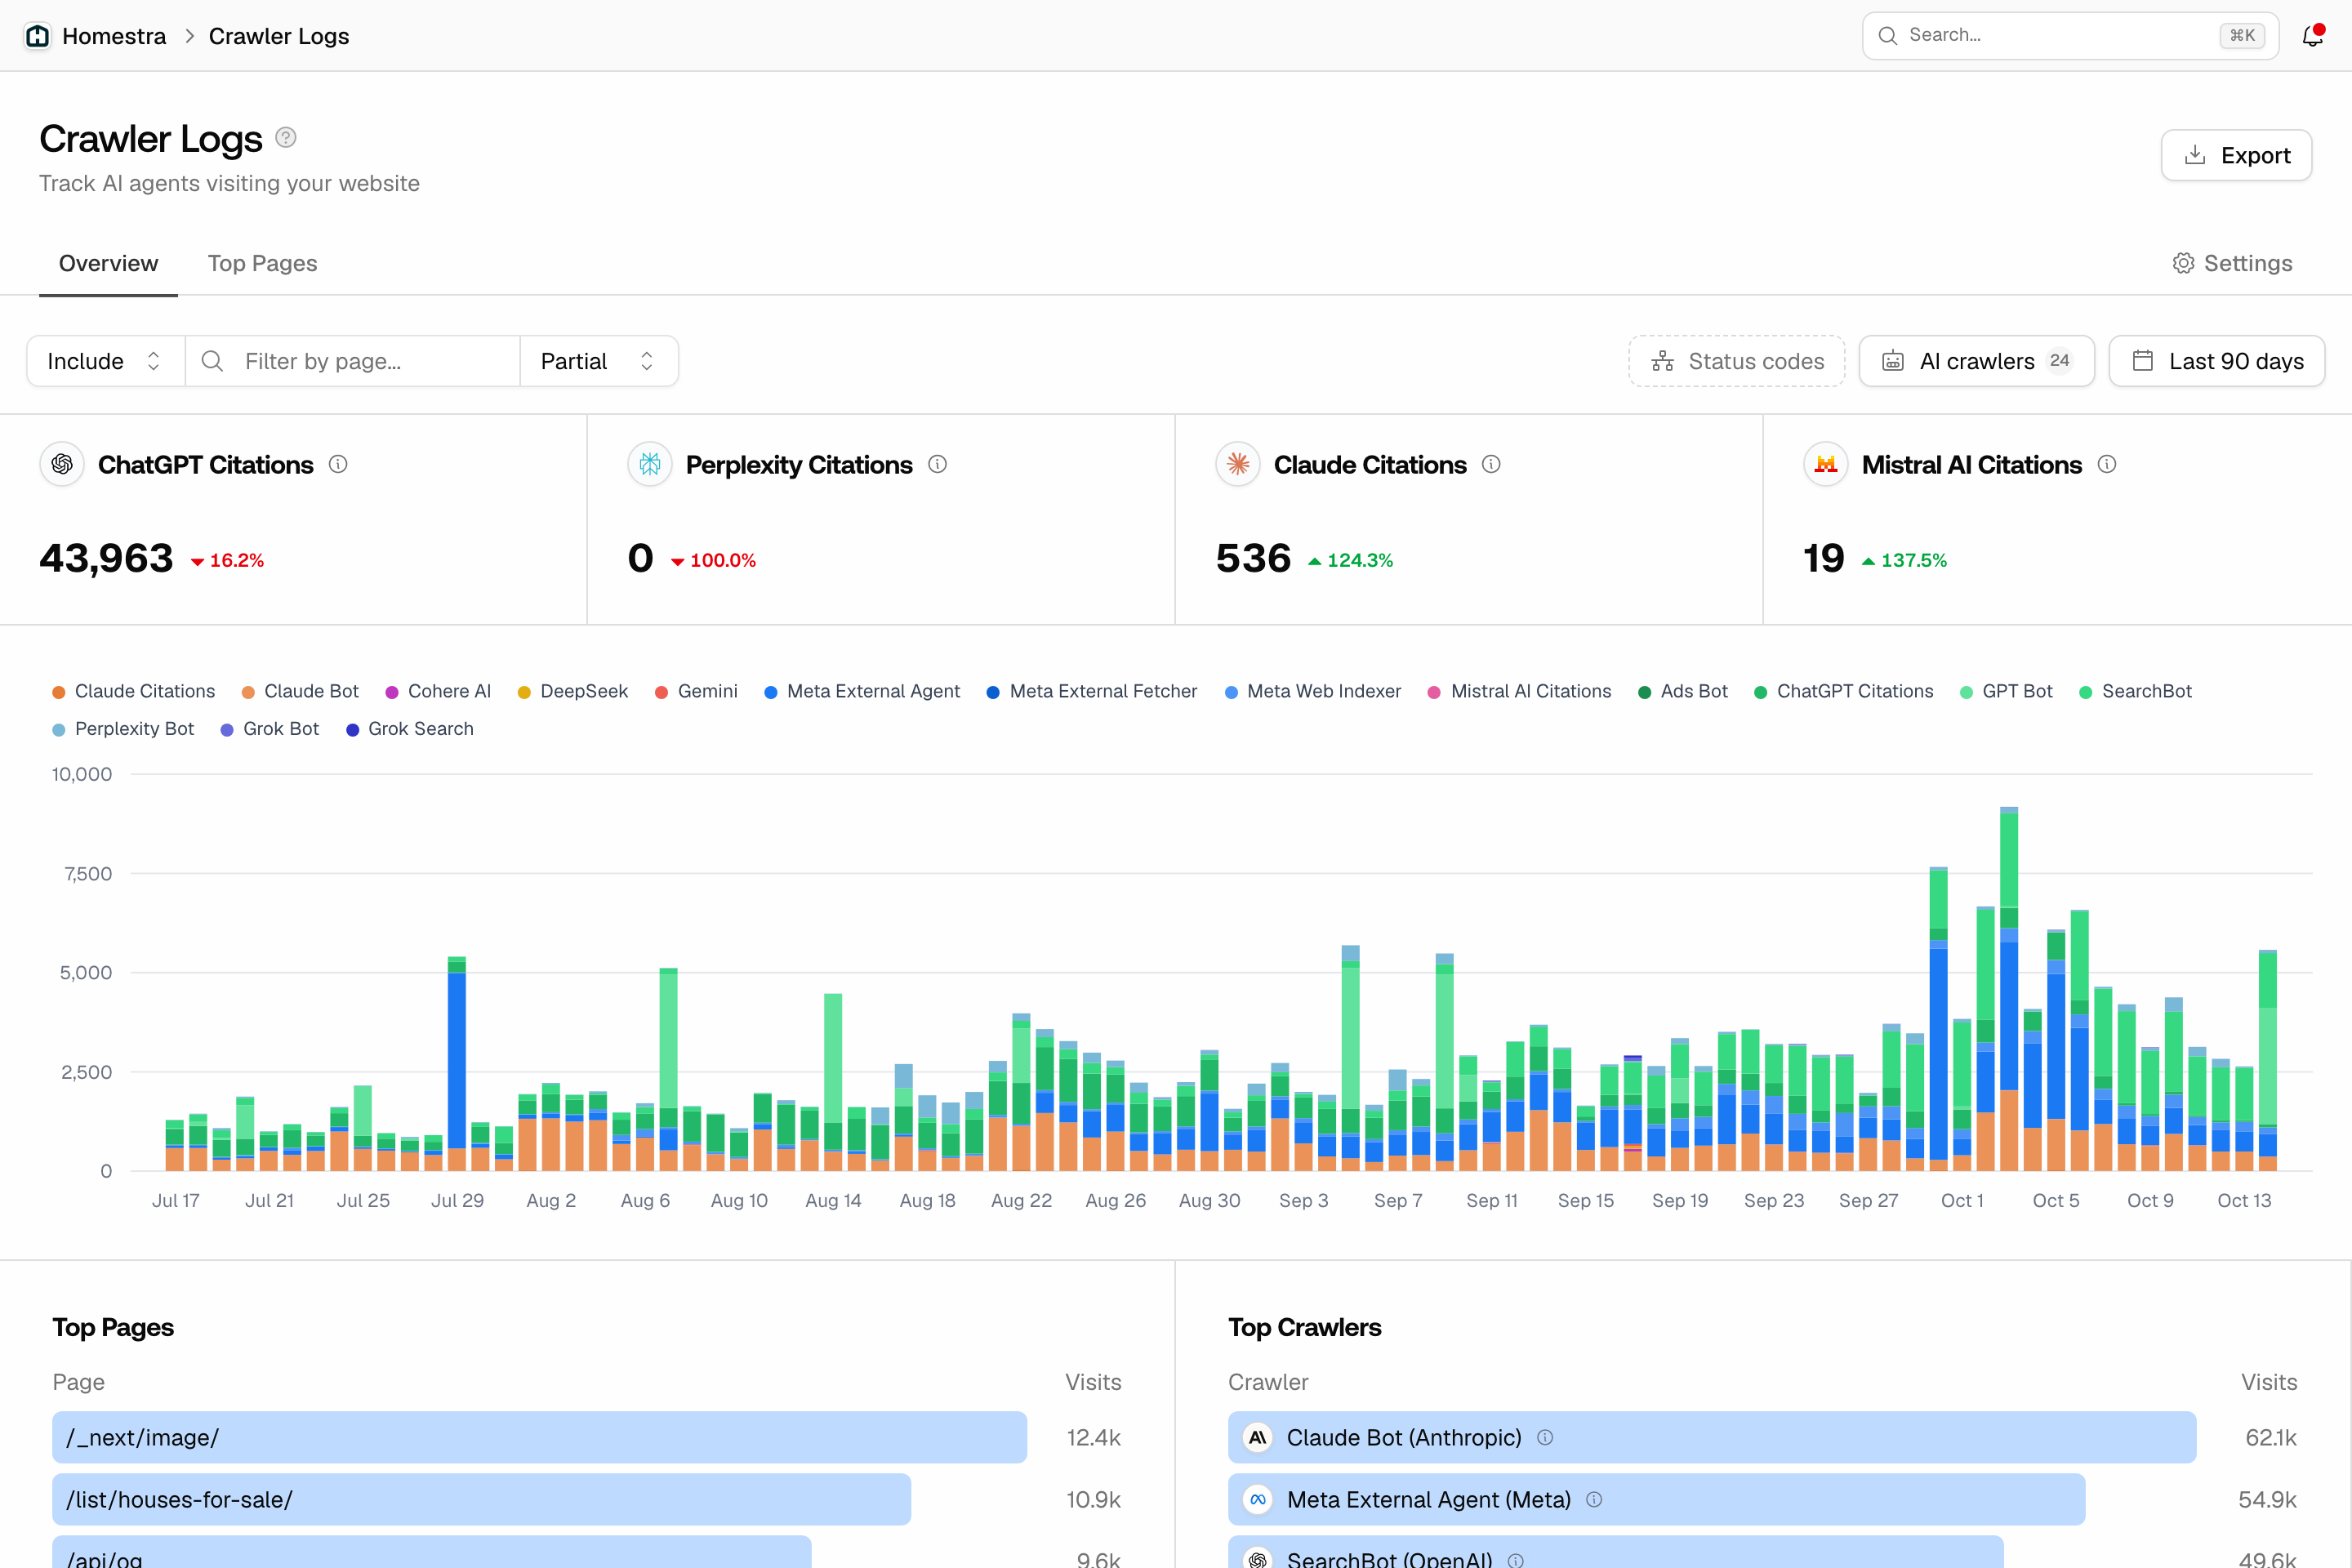Open the AI crawlers filter dropdown
Screen dimensions: 2352x1568
1977,361
